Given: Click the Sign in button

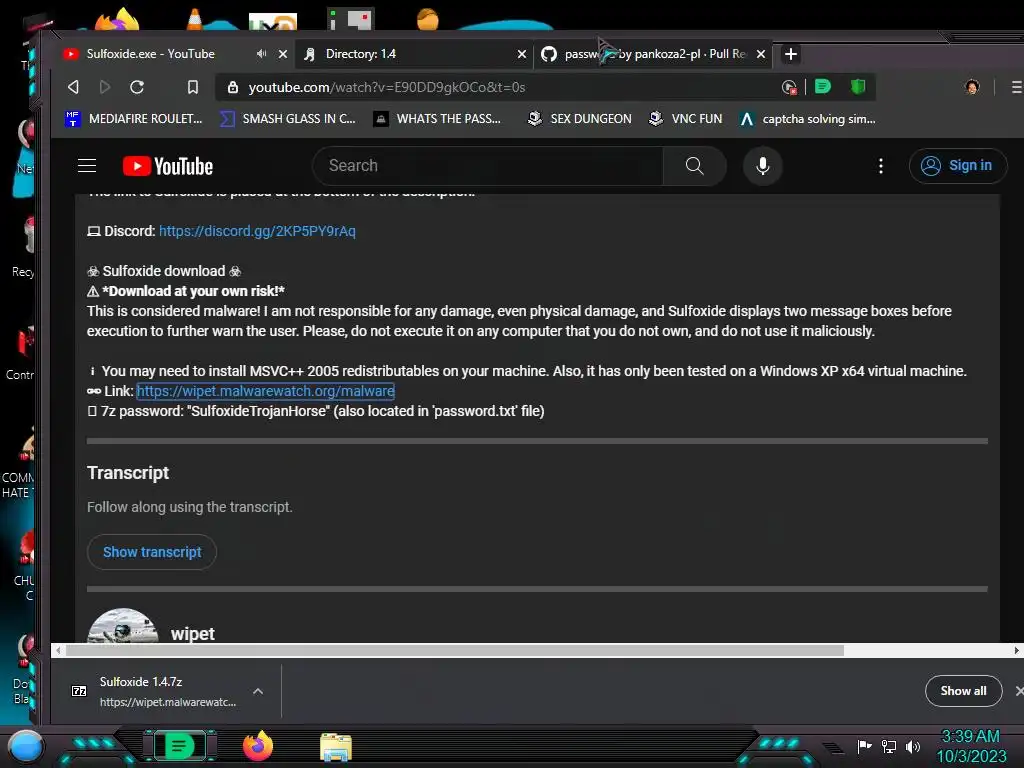Looking at the screenshot, I should (x=957, y=166).
